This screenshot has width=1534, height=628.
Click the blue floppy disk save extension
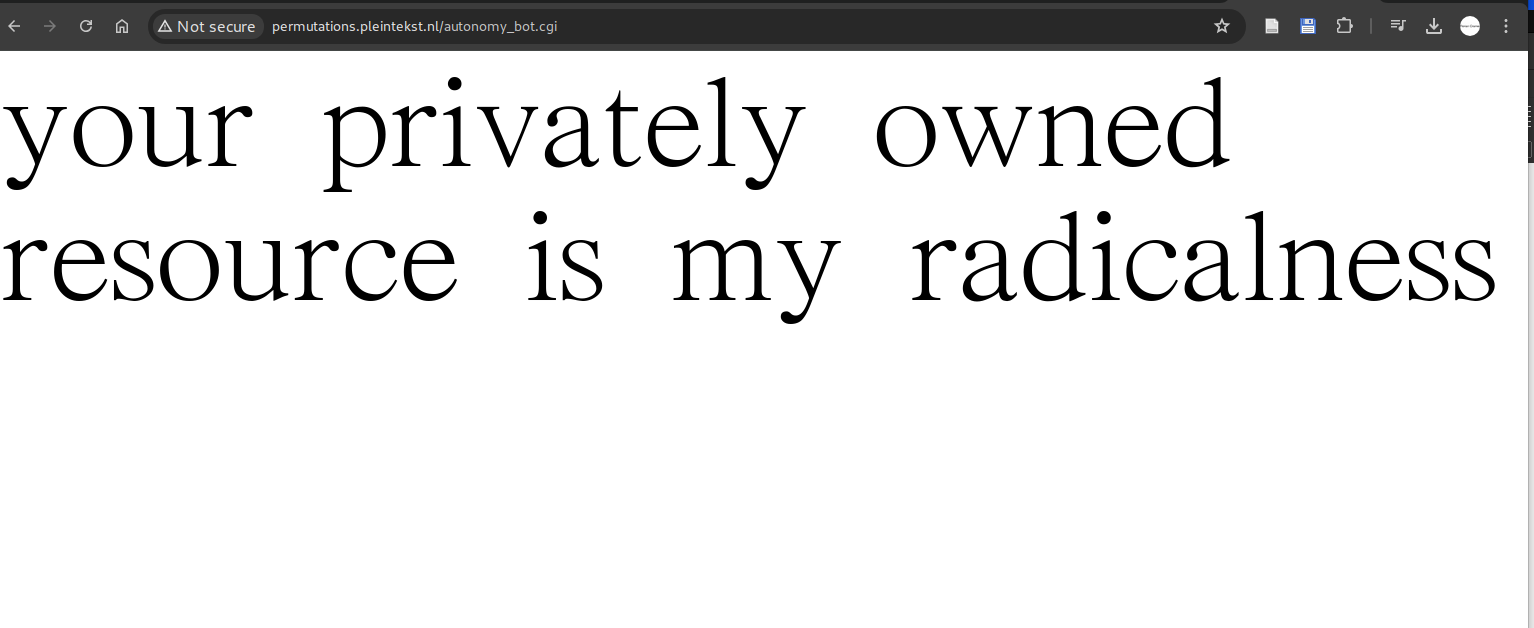tap(1307, 27)
